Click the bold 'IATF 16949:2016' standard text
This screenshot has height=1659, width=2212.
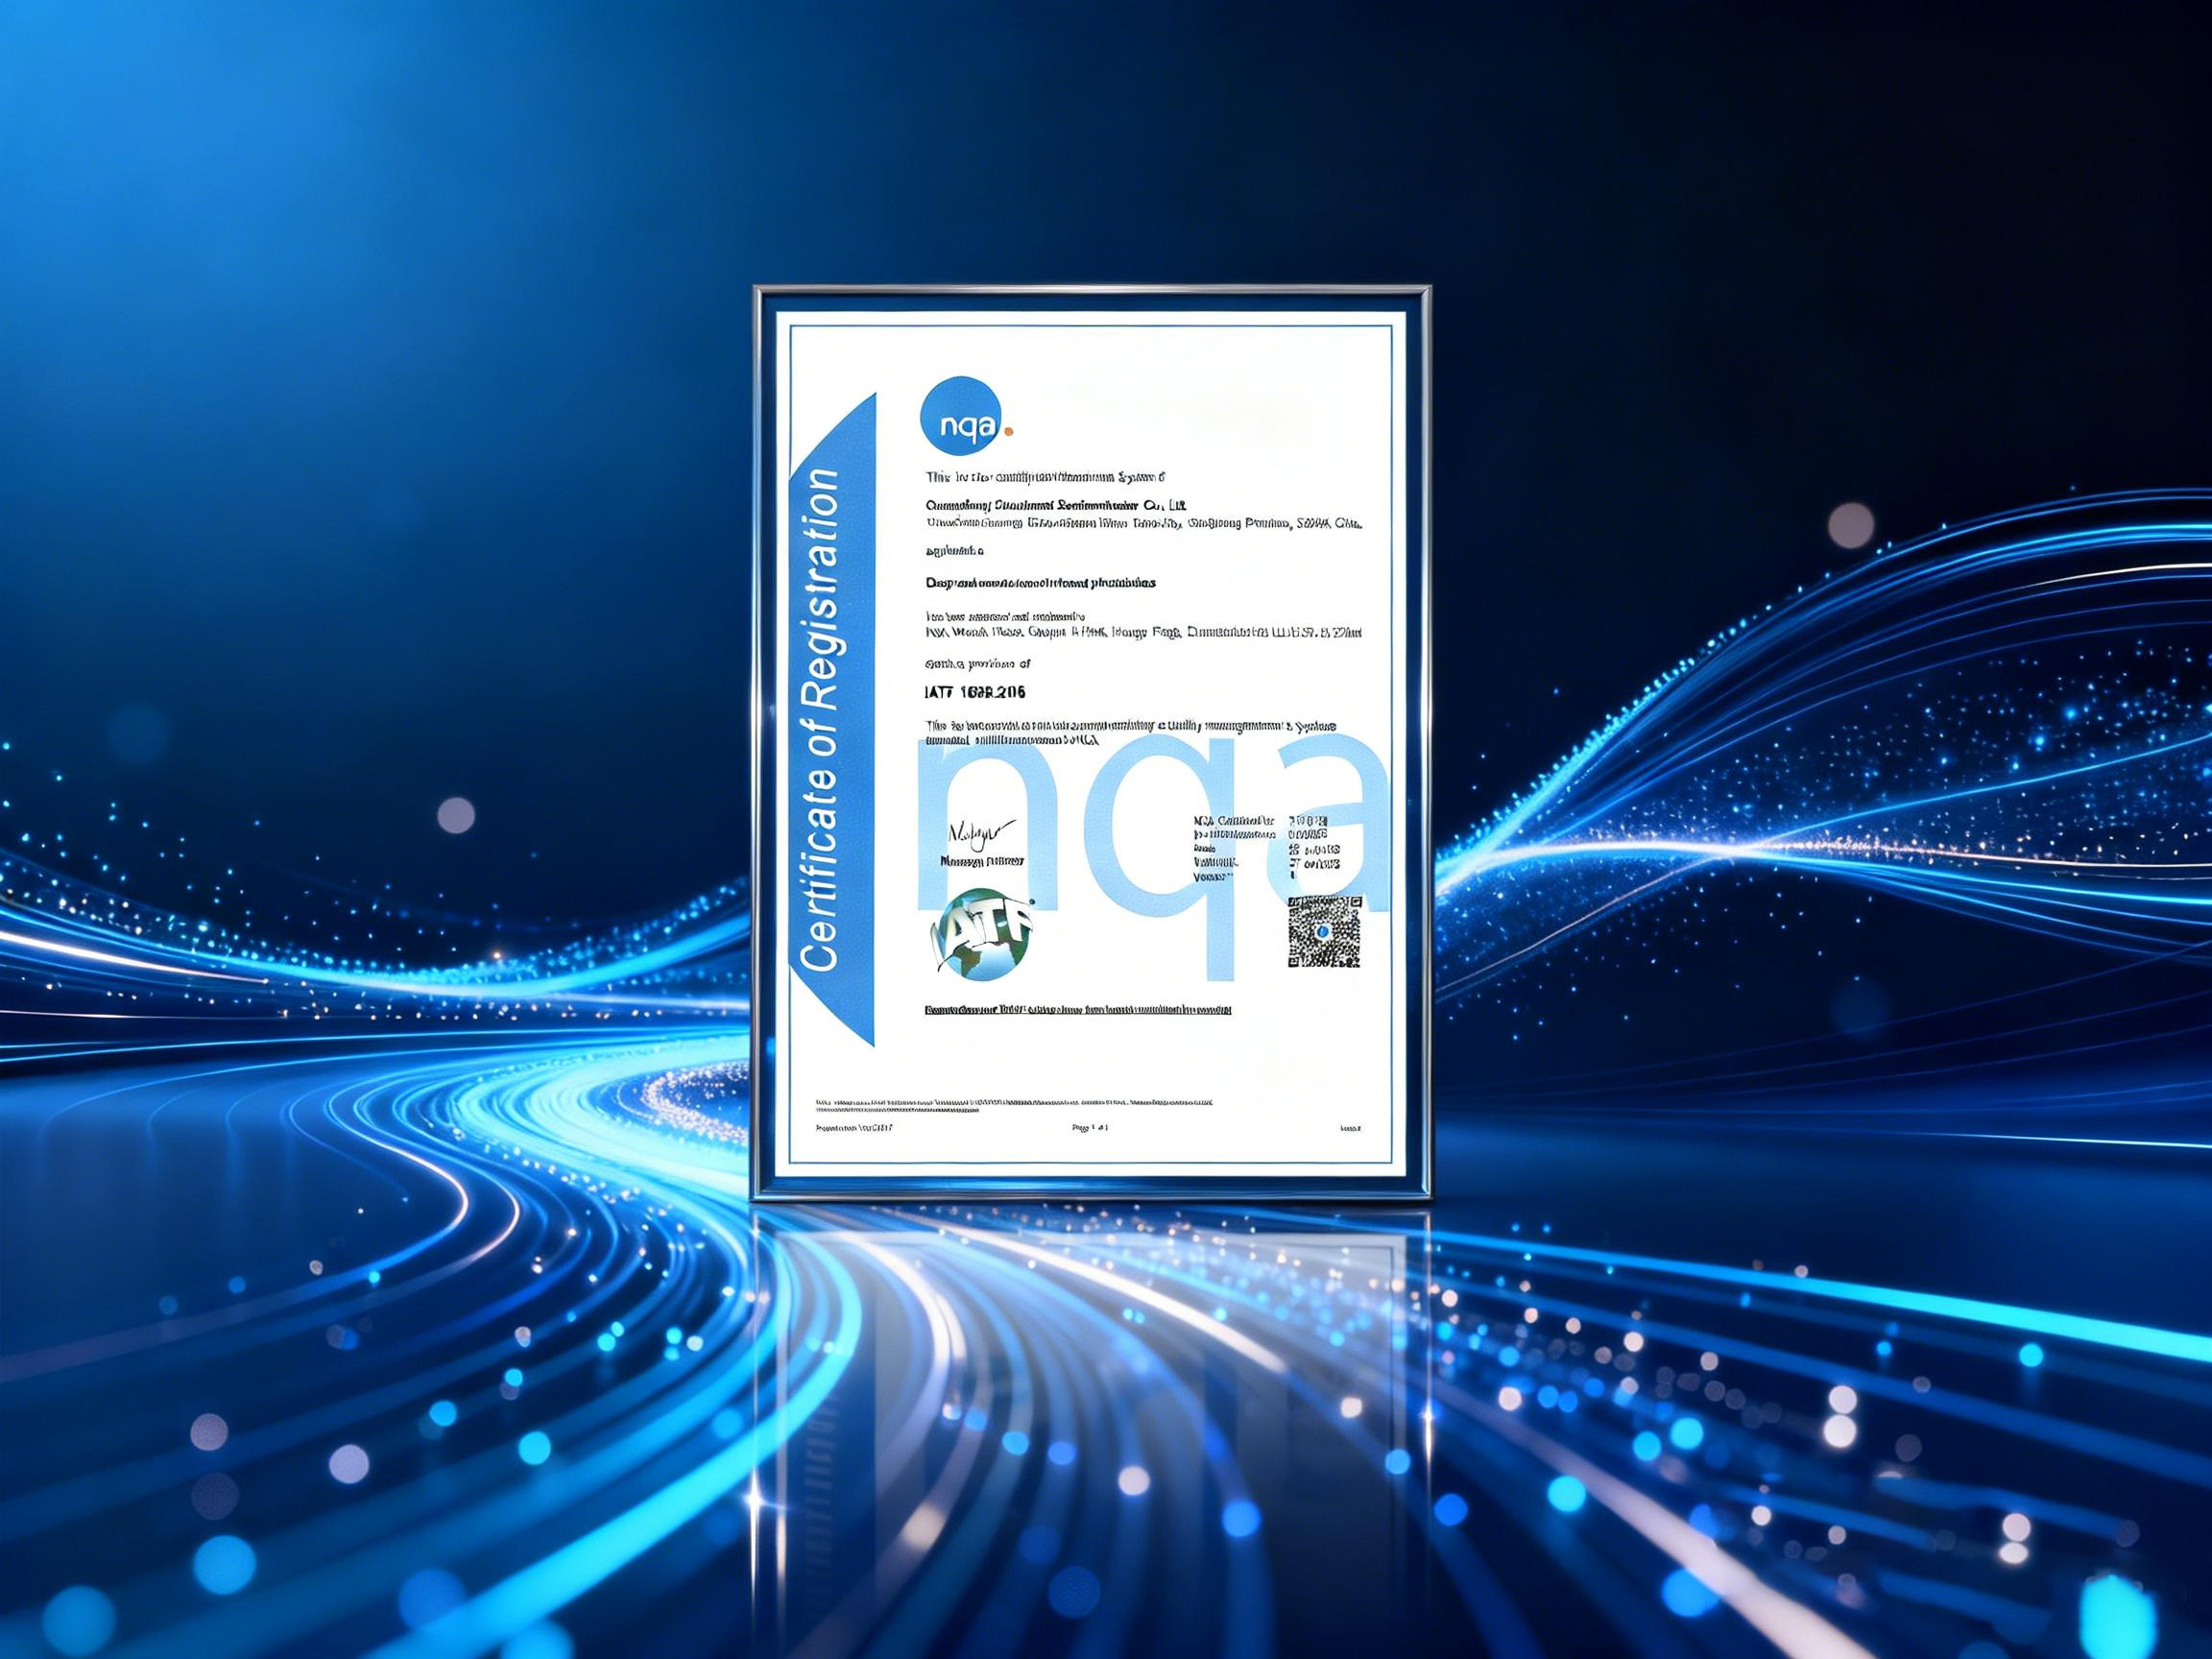(x=975, y=692)
